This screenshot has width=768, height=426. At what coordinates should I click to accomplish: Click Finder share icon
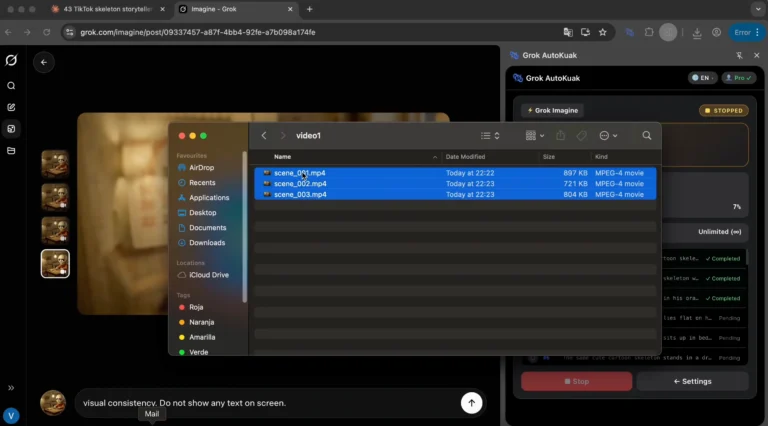tap(560, 136)
